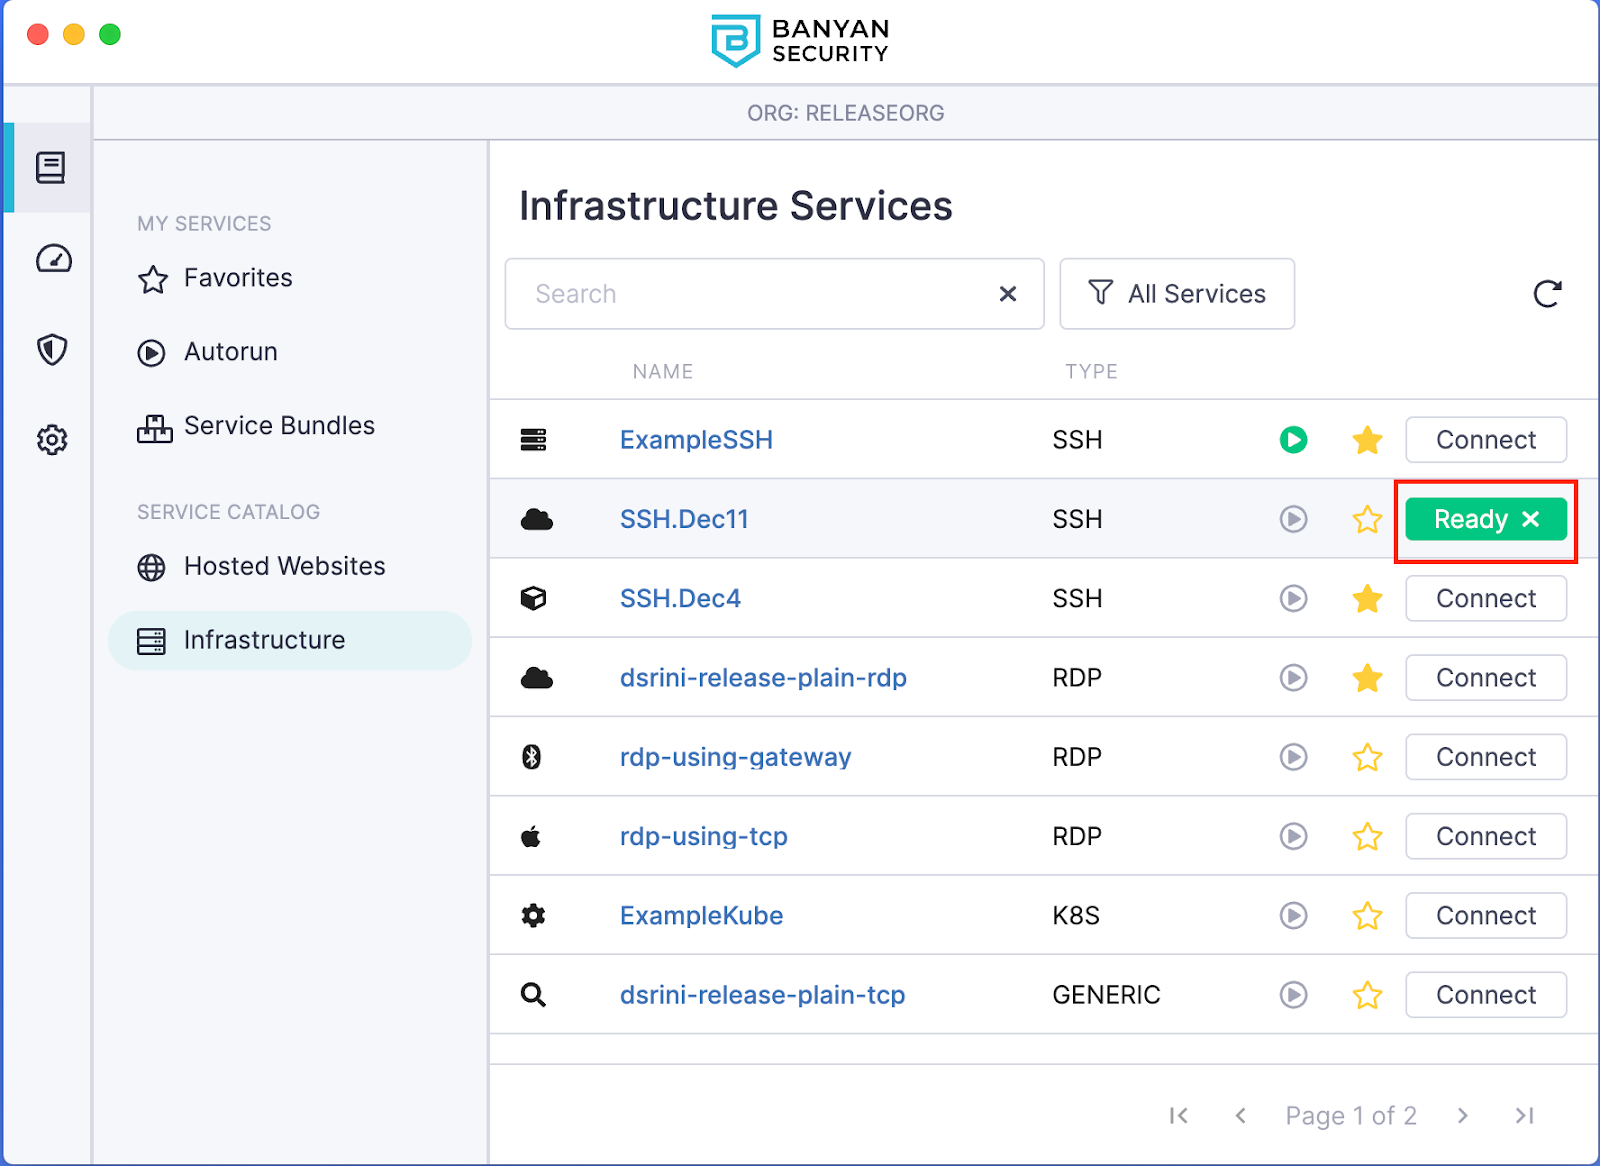This screenshot has height=1166, width=1600.
Task: Connect to dsrini-release-plain-rdp service
Action: tap(1486, 678)
